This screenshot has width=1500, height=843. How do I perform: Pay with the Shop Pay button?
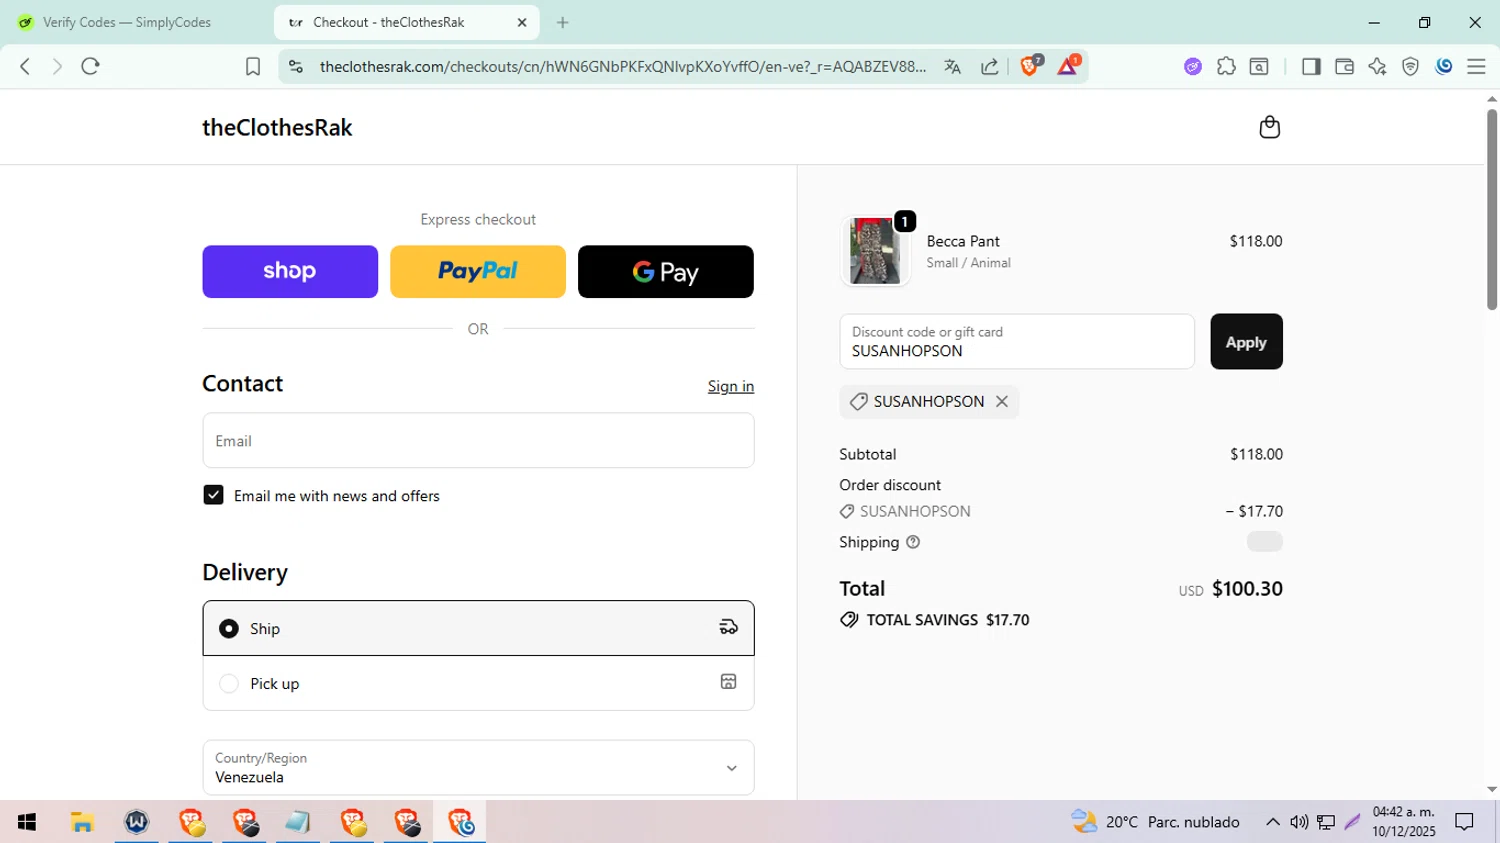[x=290, y=271]
